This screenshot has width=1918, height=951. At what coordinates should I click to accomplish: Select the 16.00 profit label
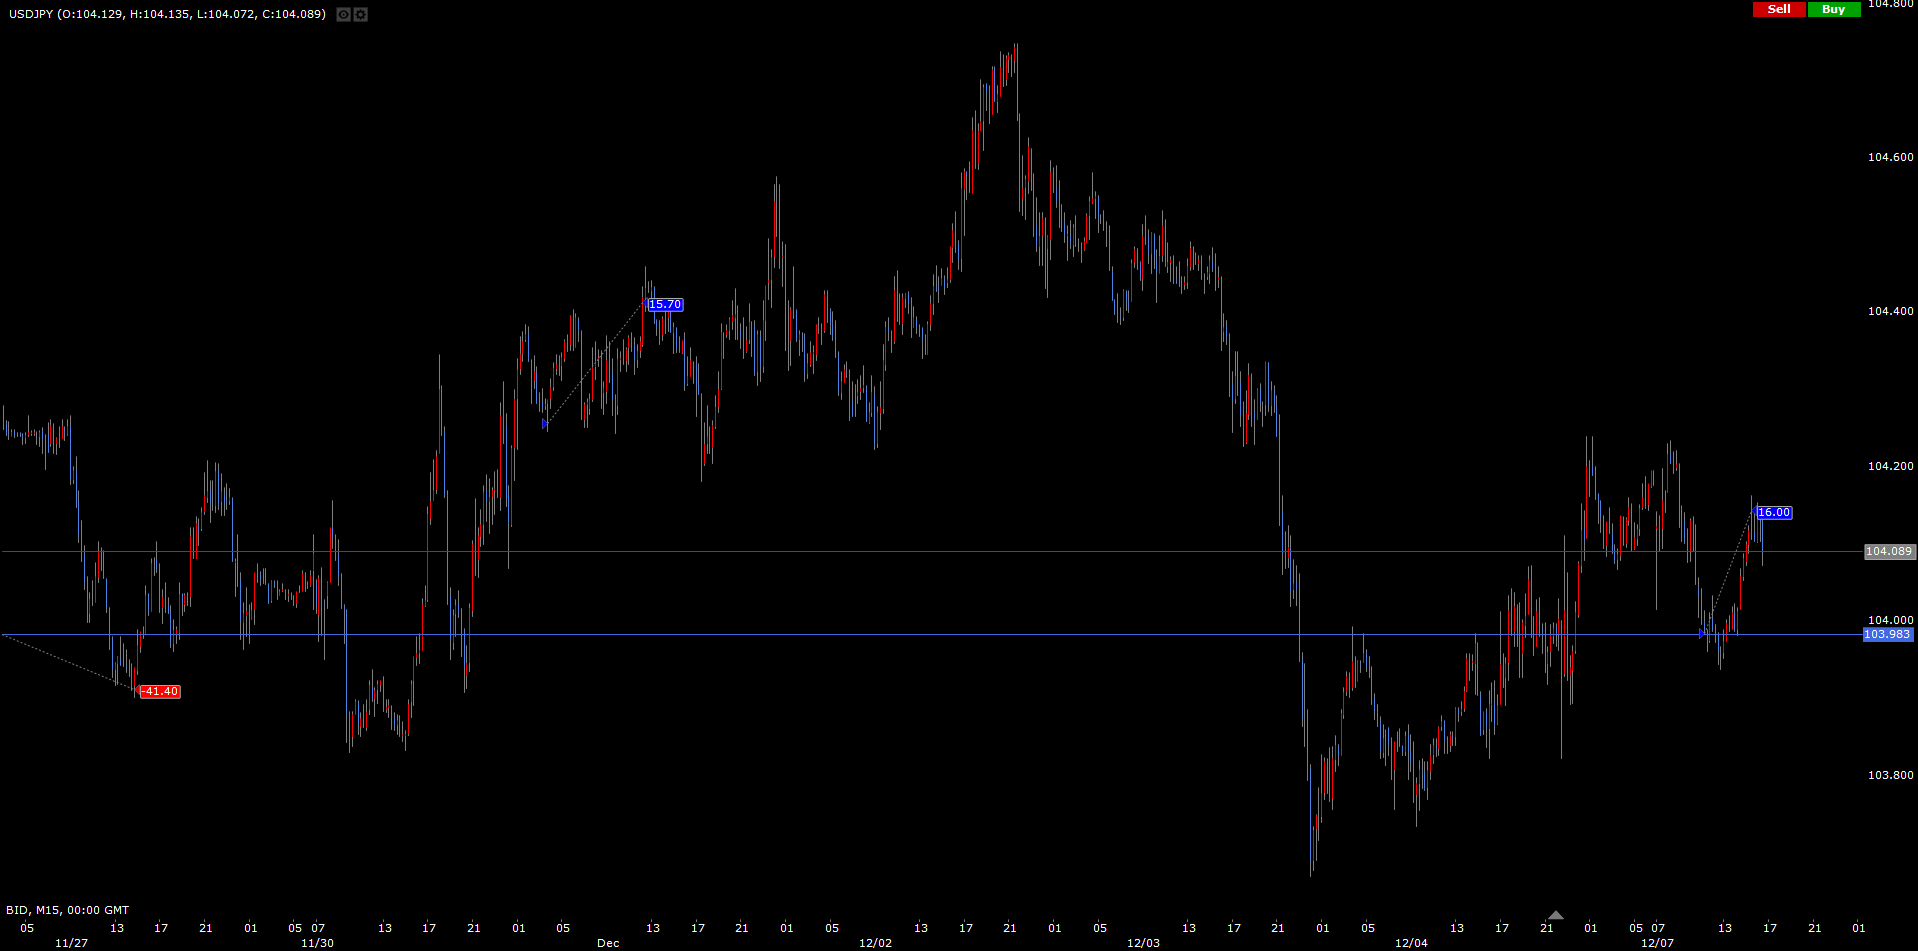(x=1774, y=513)
